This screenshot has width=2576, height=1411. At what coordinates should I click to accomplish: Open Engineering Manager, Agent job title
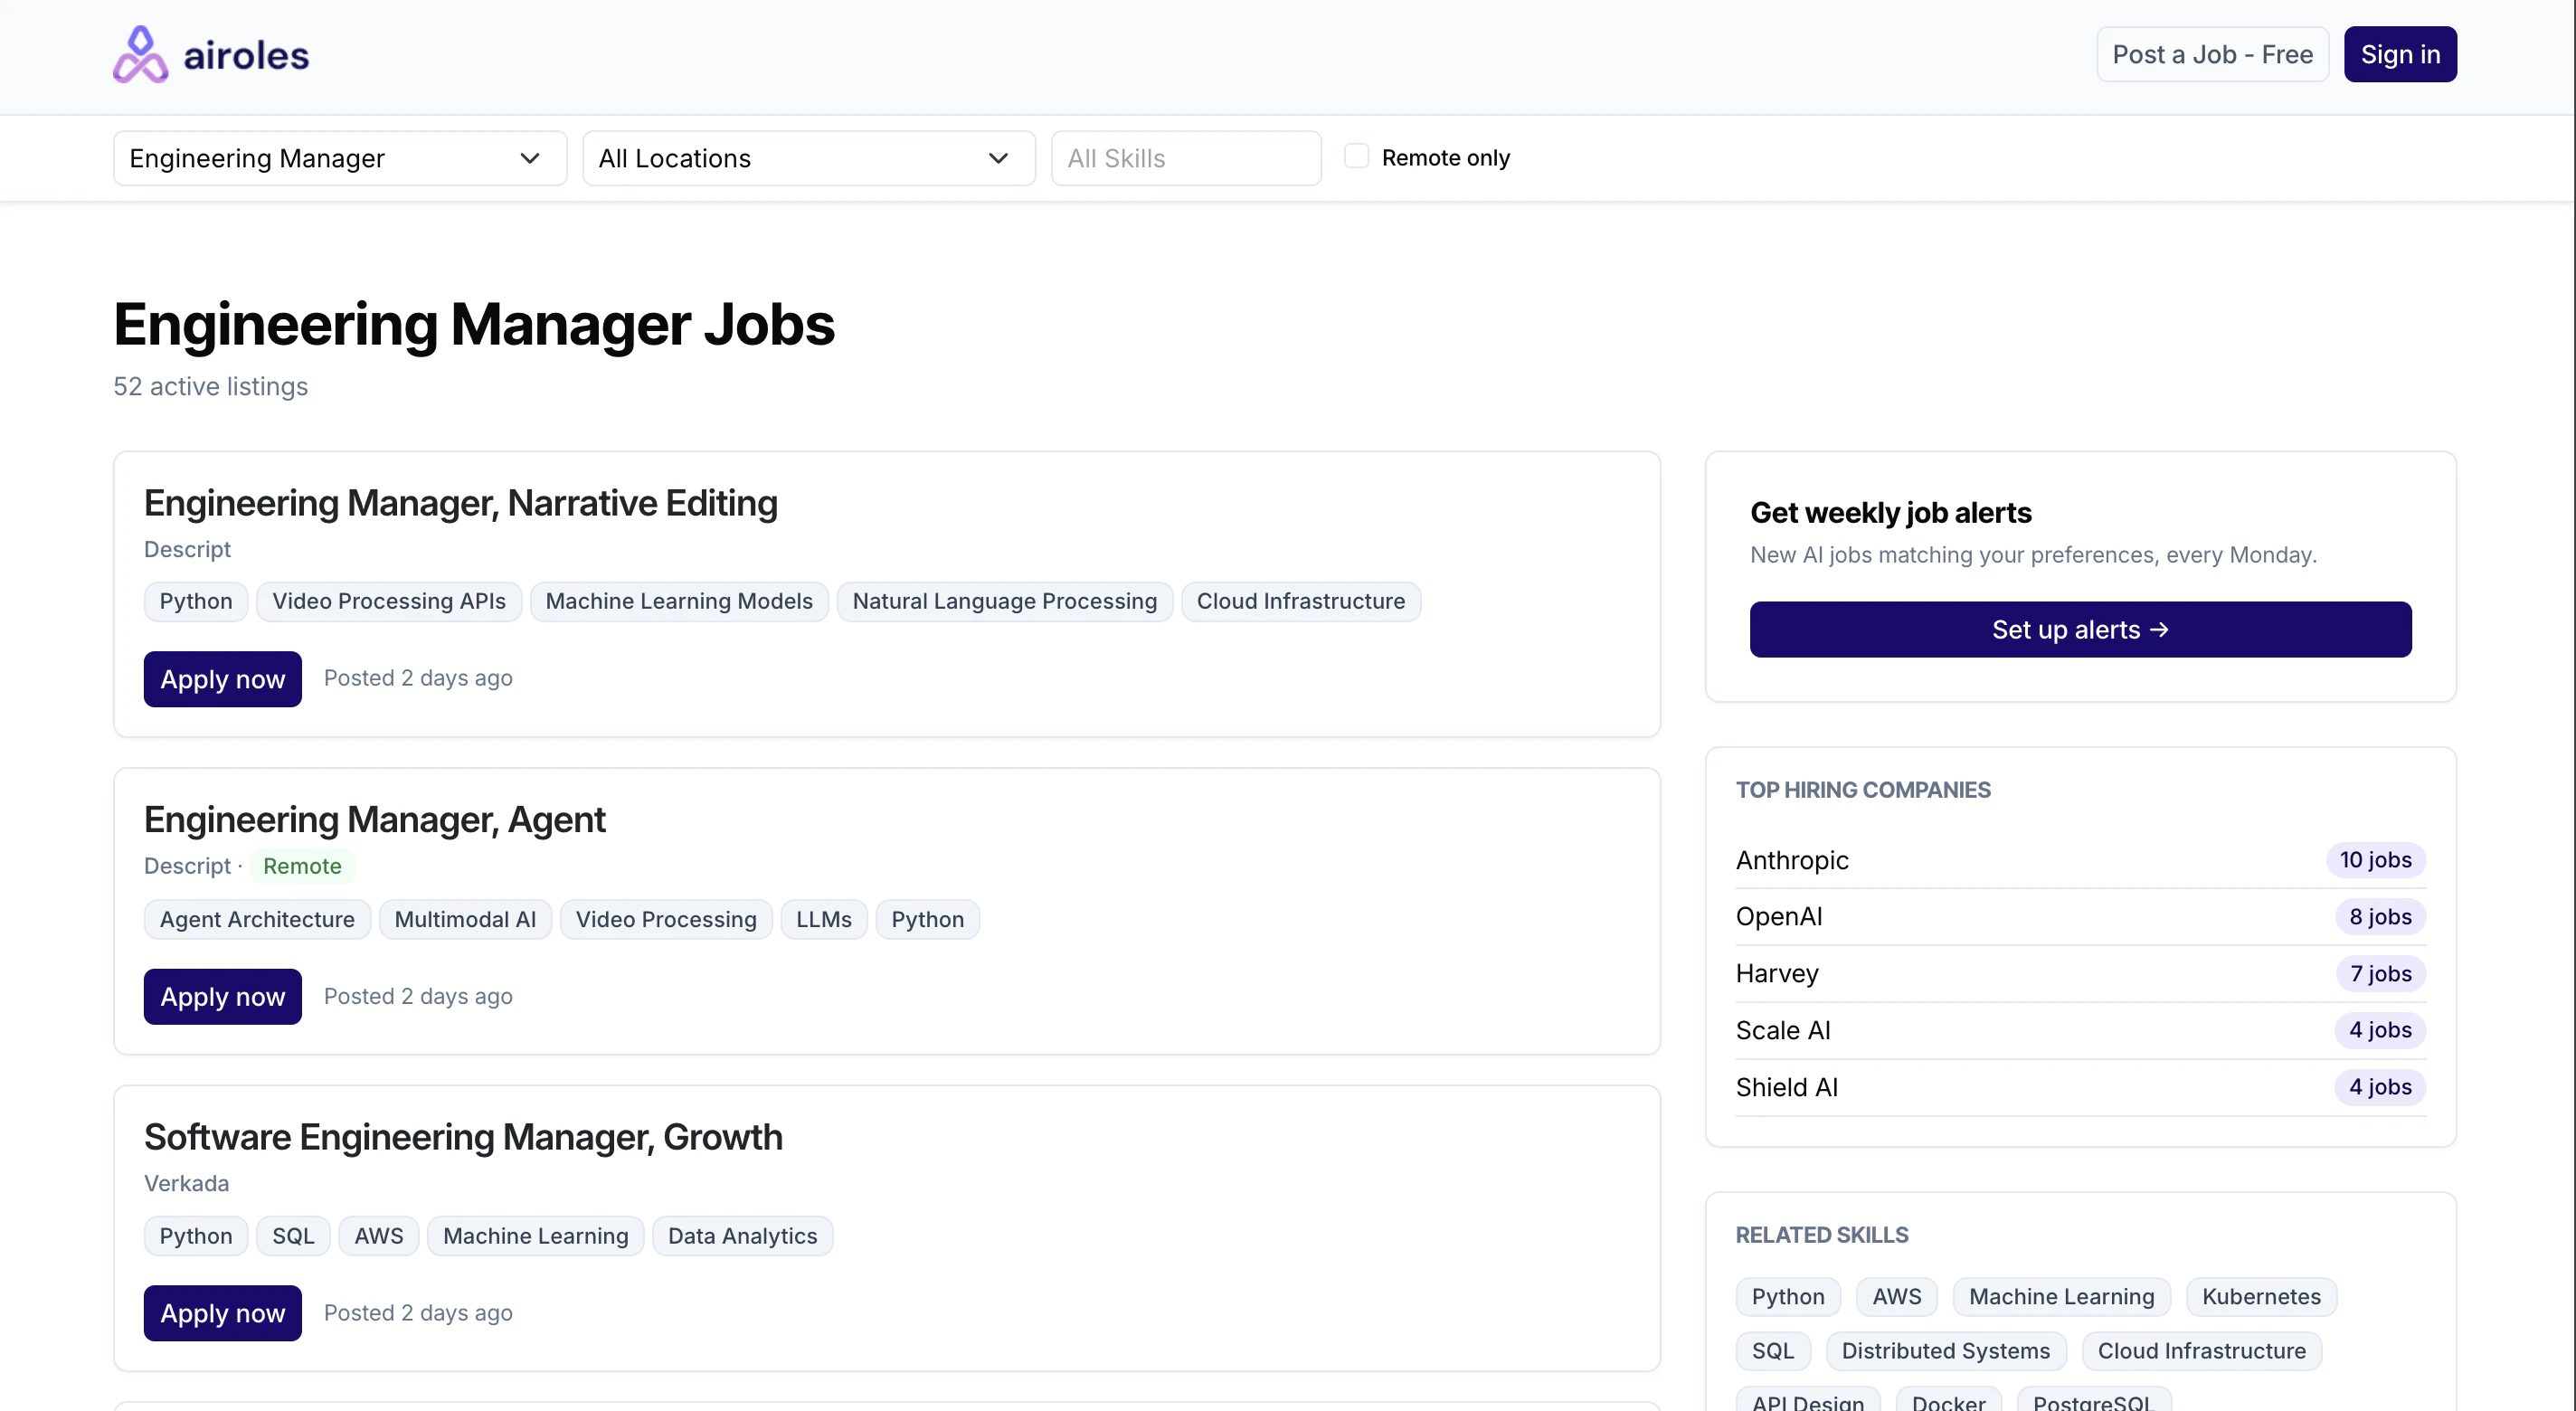(374, 820)
